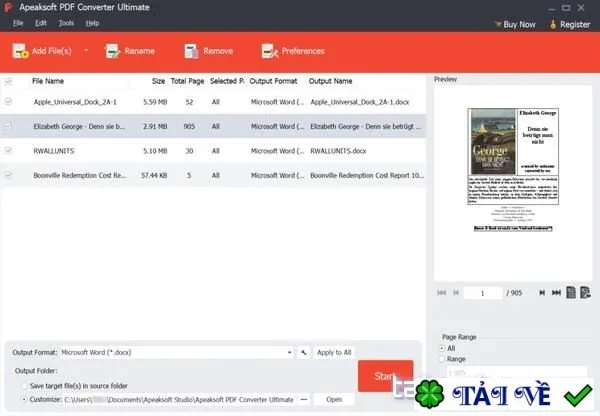Uncheck the Apple_Universal_Dock_2A-1 file checkbox
Viewport: 600px width, 416px height.
point(8,101)
